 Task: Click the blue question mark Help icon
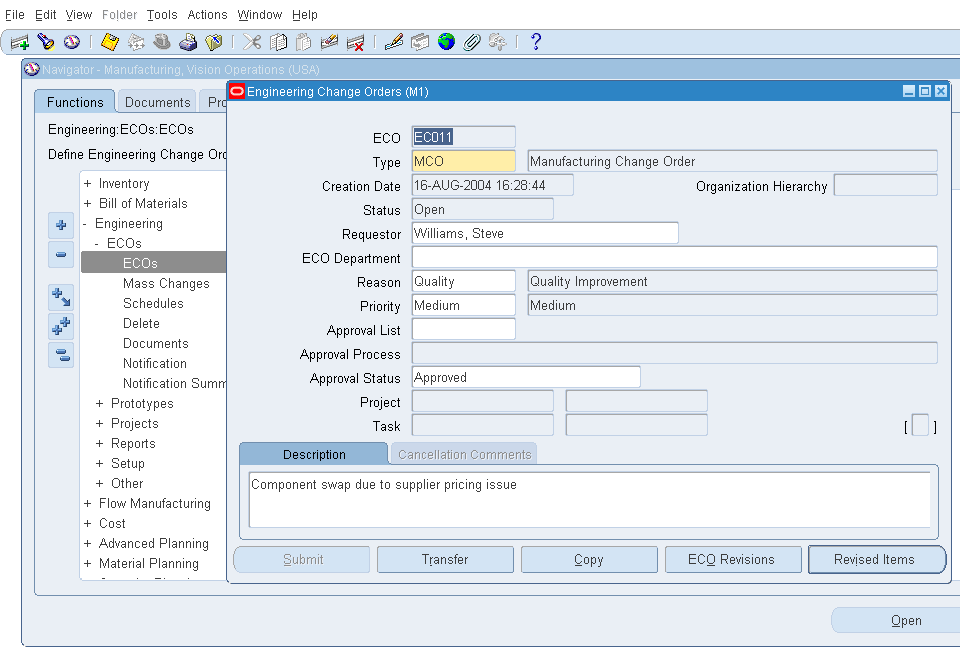click(537, 42)
